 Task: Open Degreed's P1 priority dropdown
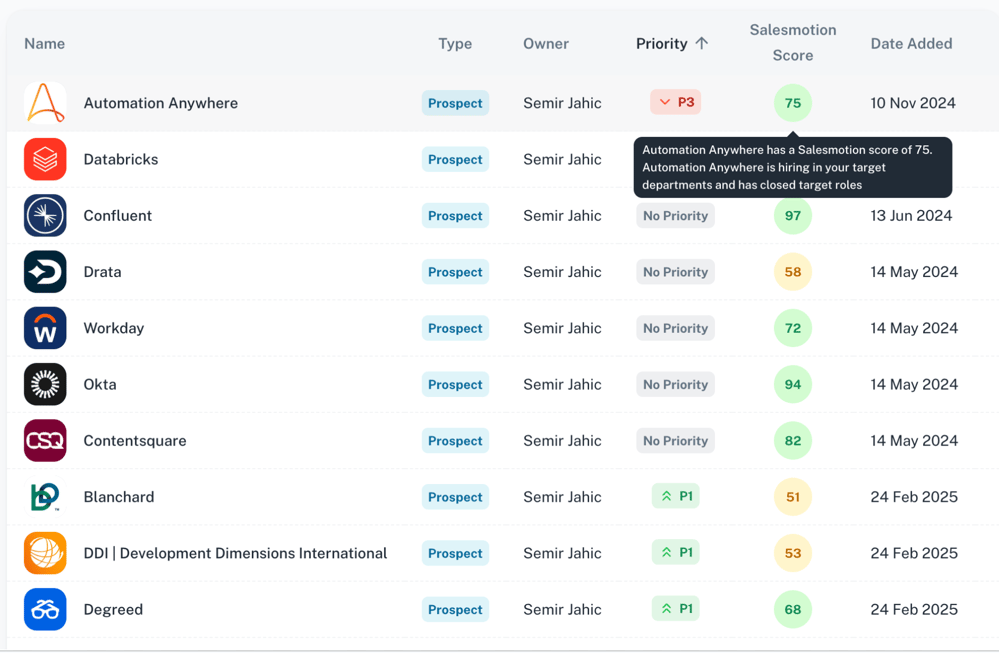pos(675,608)
